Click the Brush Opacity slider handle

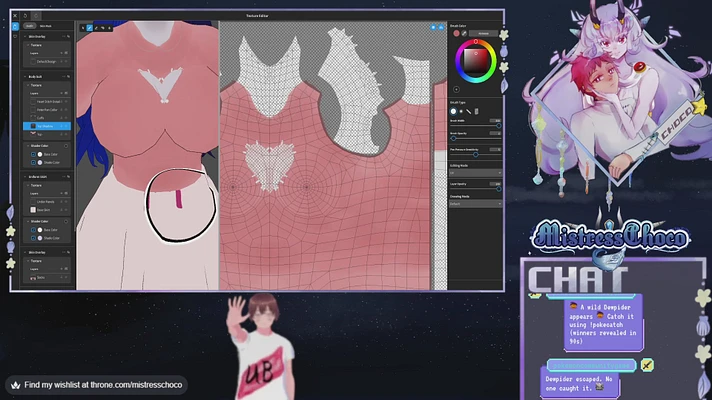coord(453,138)
